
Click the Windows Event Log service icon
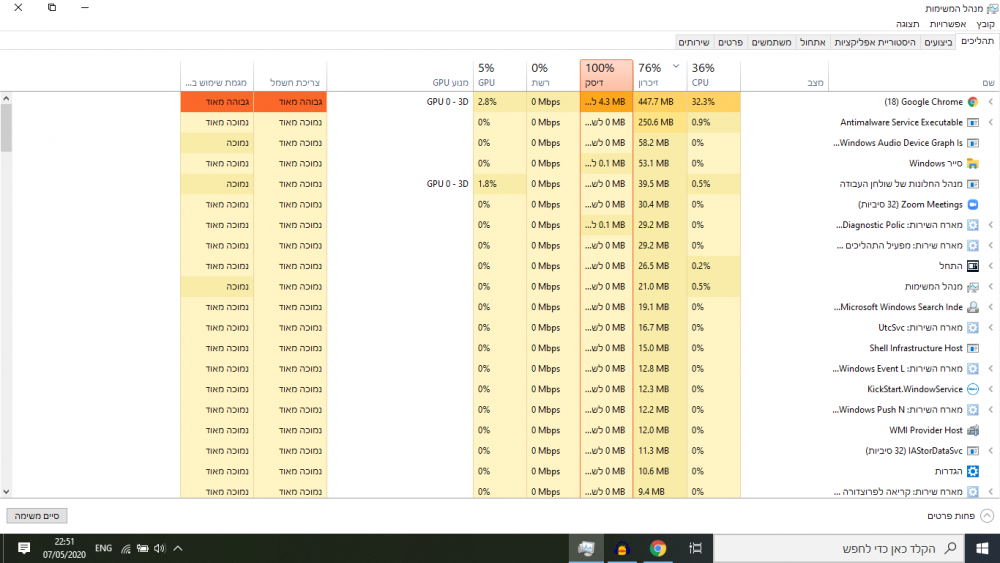coord(973,369)
